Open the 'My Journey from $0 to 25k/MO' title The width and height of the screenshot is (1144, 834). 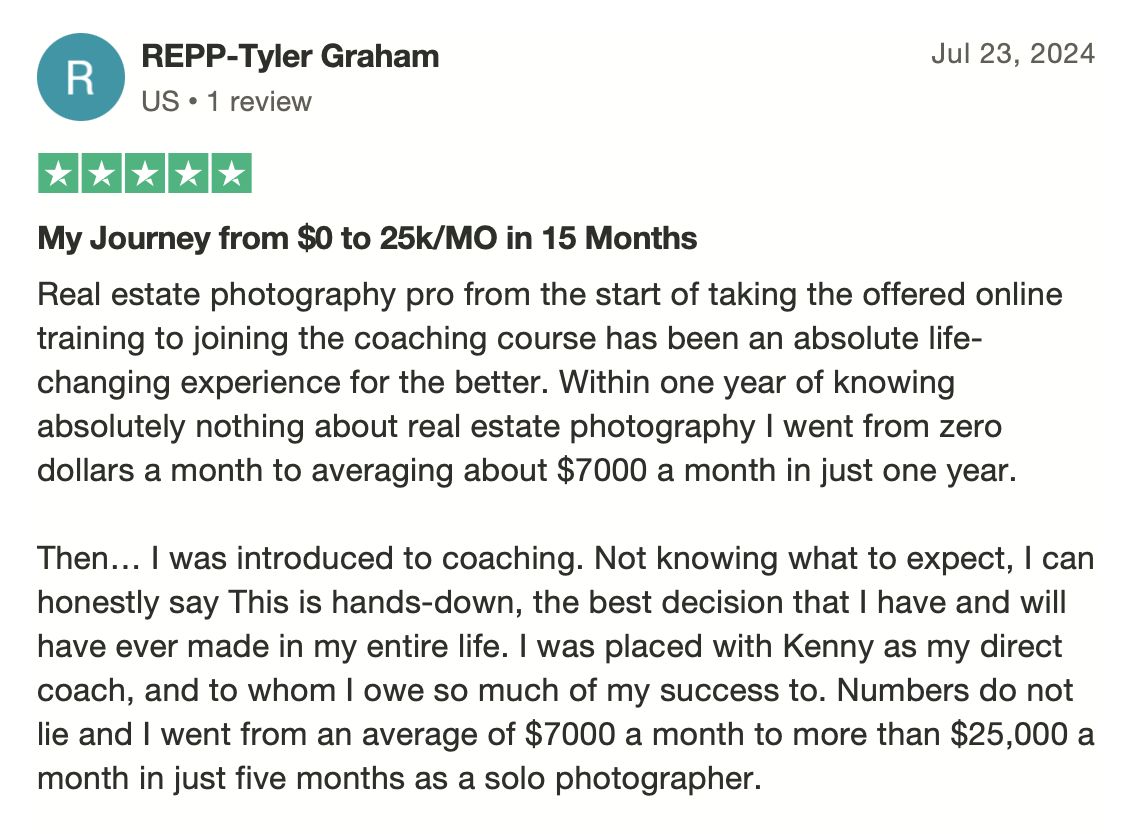(367, 238)
